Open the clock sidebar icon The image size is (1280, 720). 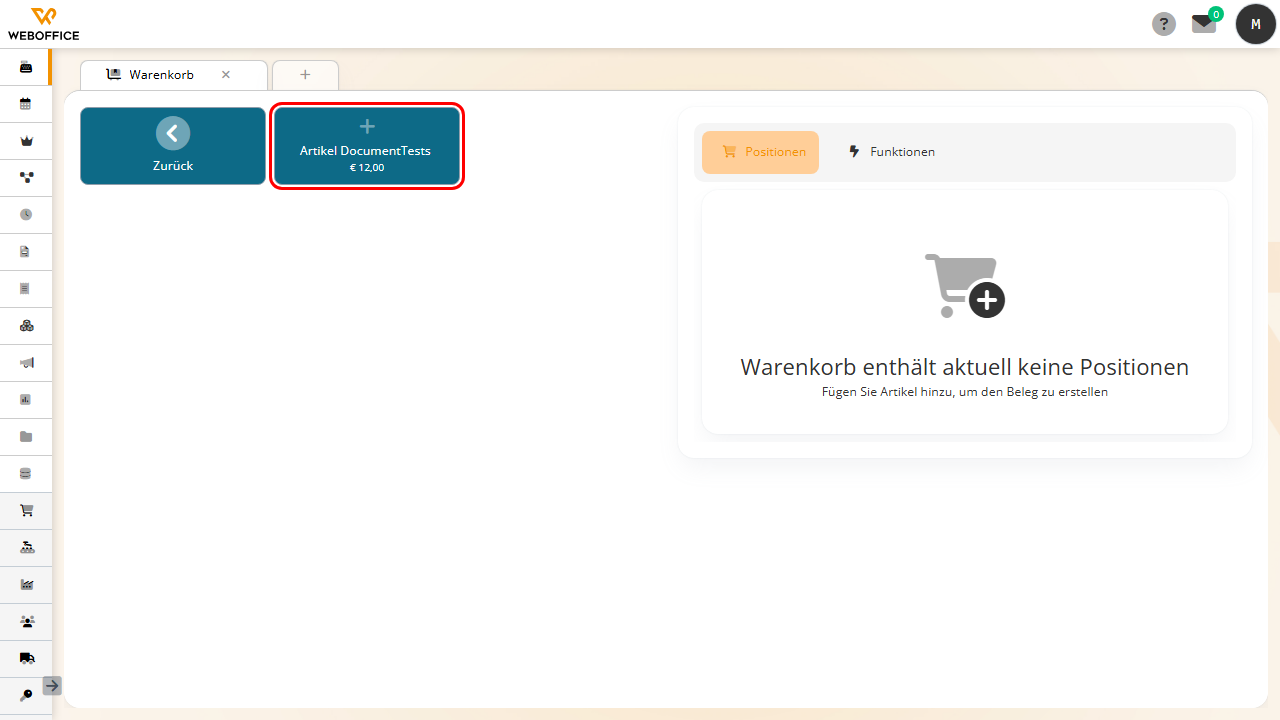coord(26,214)
